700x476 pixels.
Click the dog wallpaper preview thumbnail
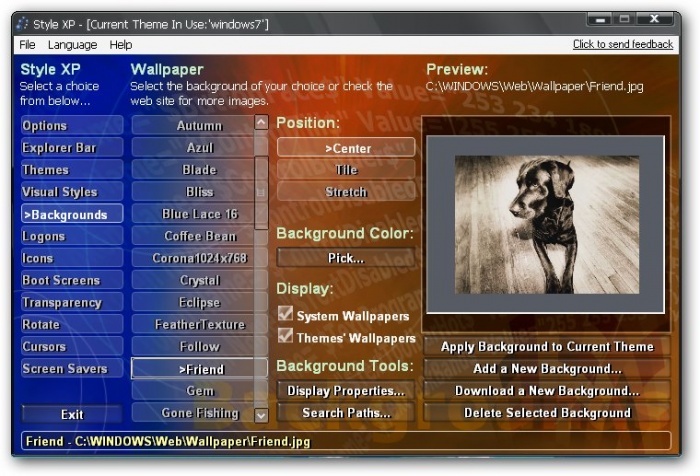[546, 225]
